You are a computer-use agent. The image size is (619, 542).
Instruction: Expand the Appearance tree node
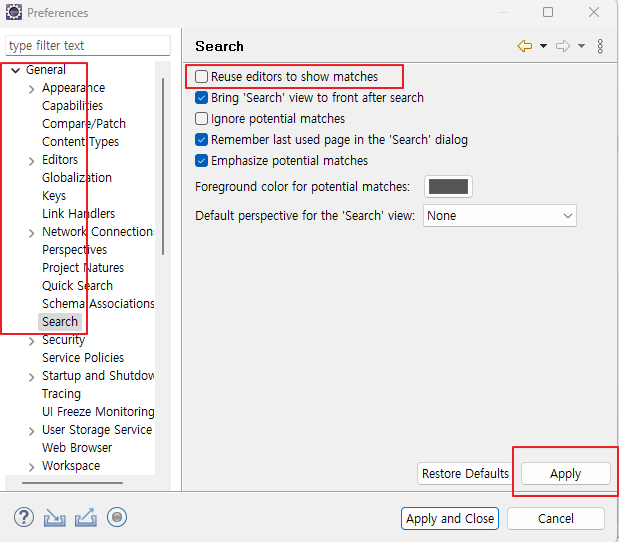pyautogui.click(x=32, y=89)
